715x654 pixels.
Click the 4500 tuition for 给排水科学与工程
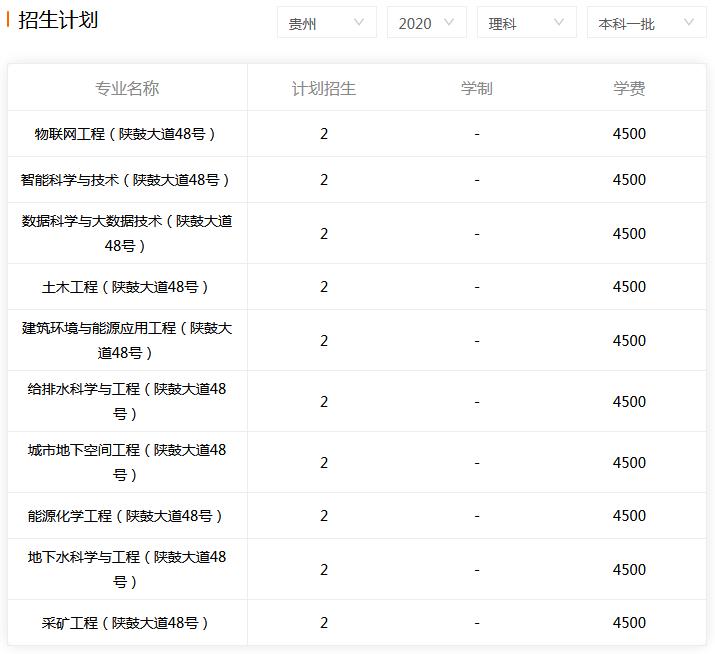coord(629,401)
